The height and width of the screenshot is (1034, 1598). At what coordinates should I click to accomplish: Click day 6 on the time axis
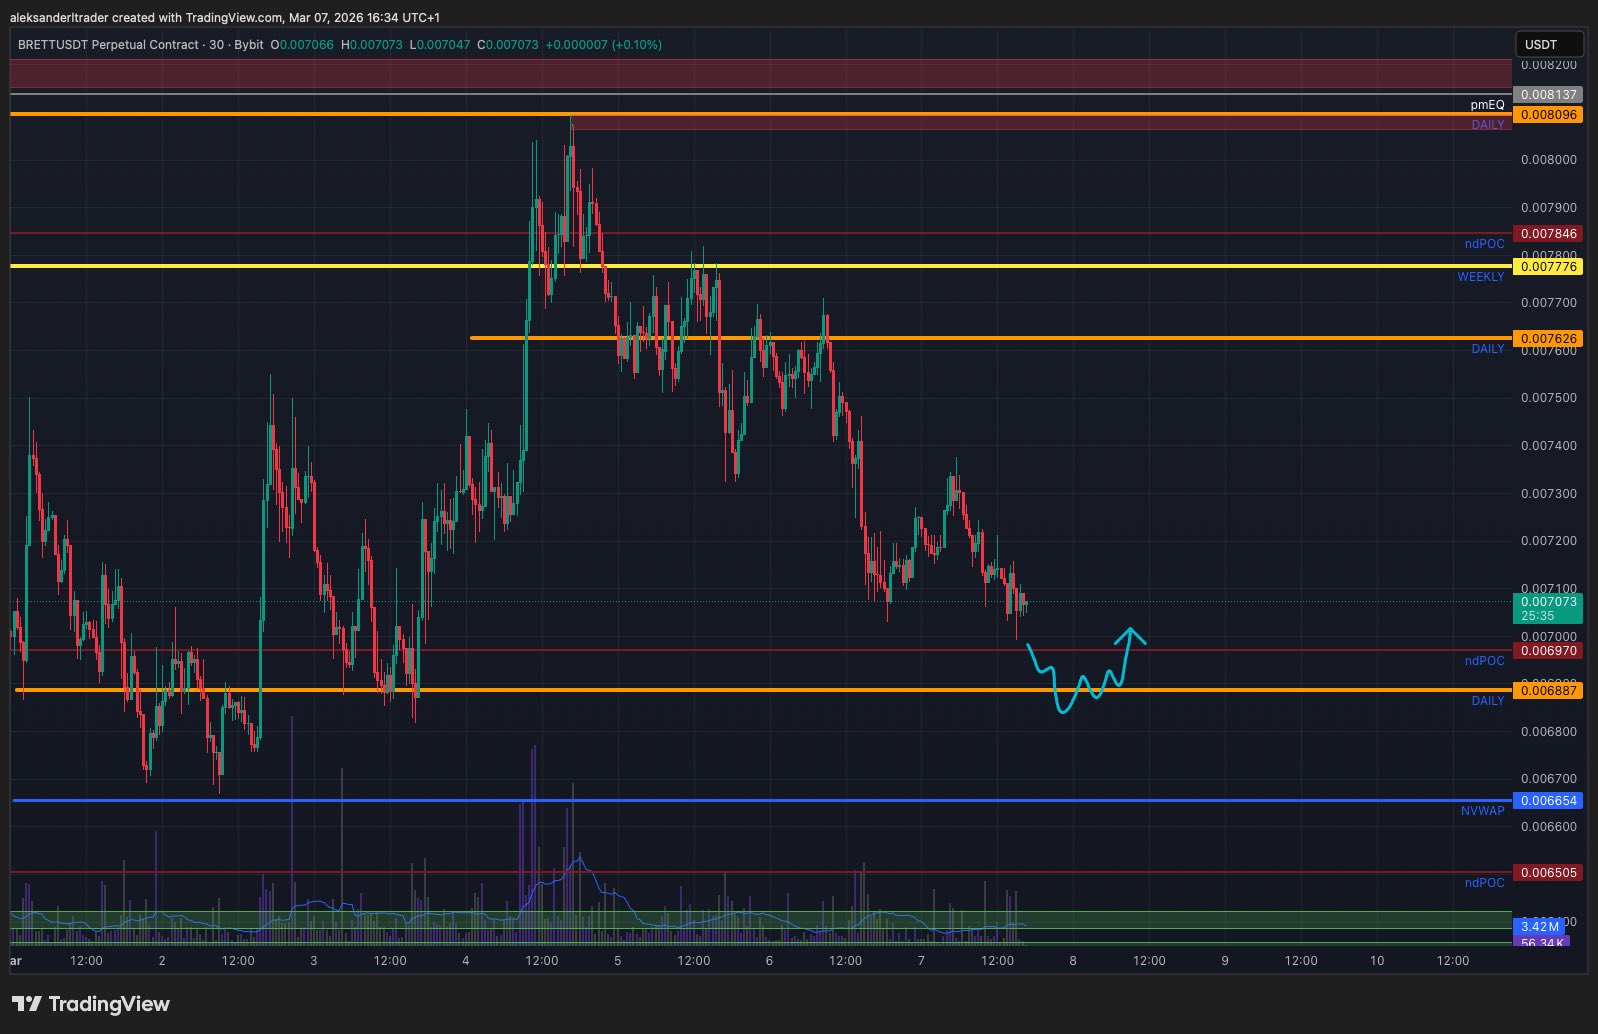pyautogui.click(x=769, y=961)
